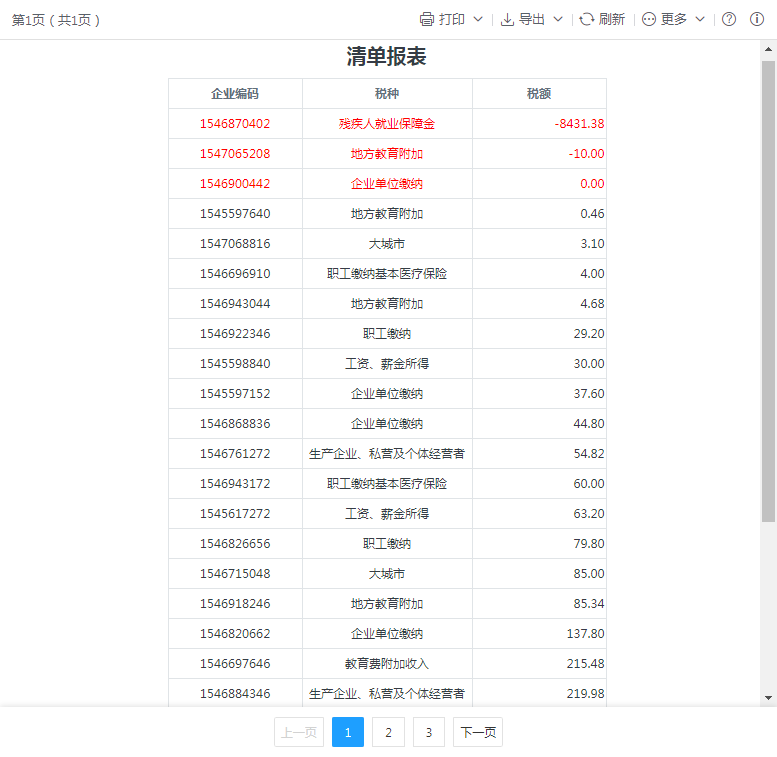This screenshot has width=777, height=757.
Task: Click the 税种 column header
Action: pyautogui.click(x=387, y=93)
